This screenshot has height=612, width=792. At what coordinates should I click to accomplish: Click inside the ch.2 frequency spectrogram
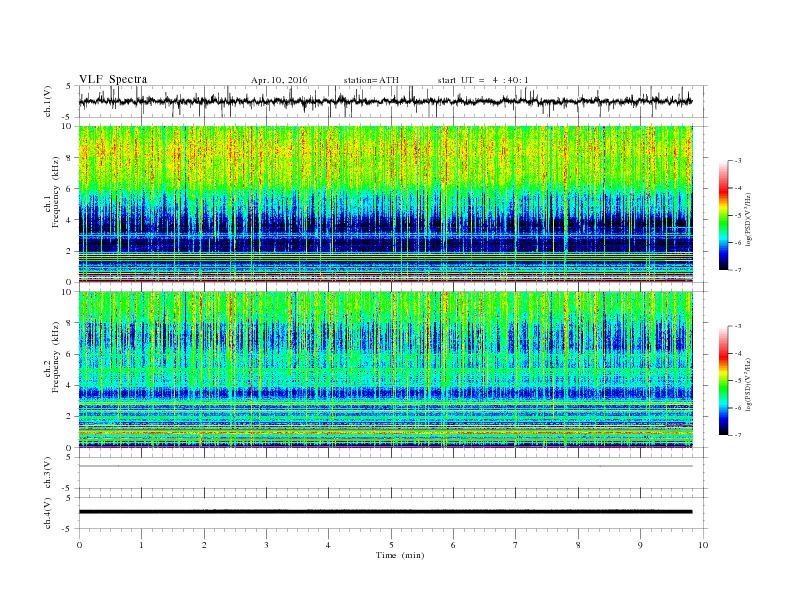click(385, 370)
